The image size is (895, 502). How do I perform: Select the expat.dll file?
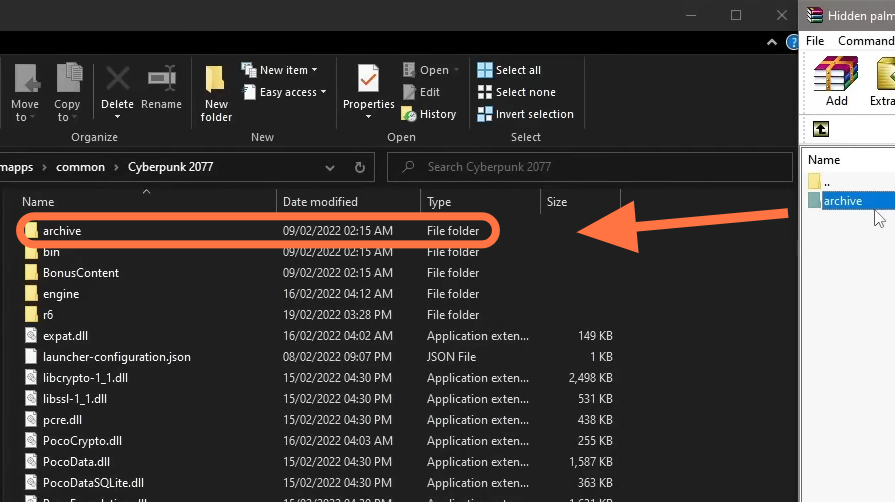317,336
